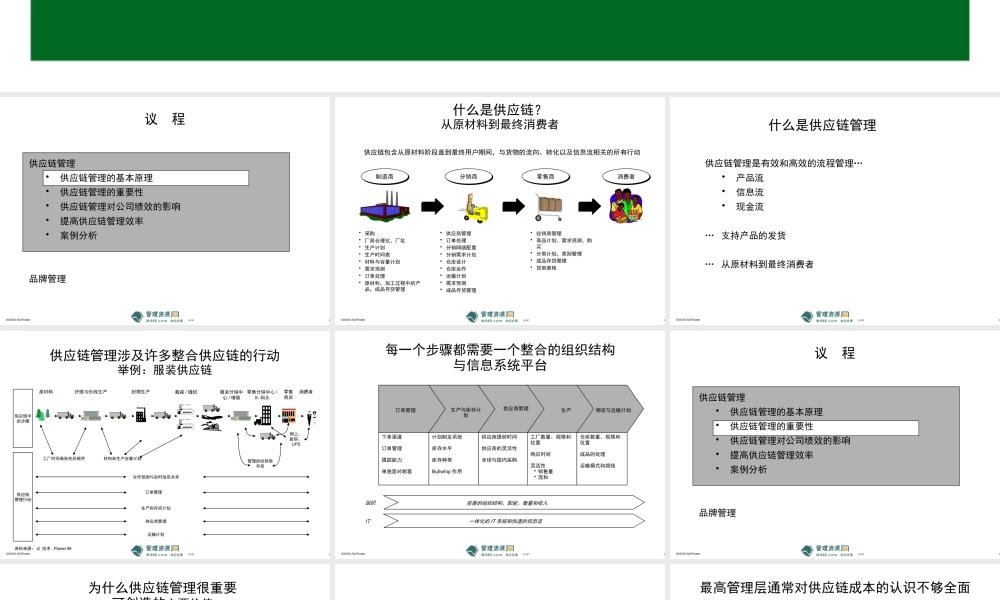Open the 什么是供应链？从原材料到最终消费者 slide
Screen dimensions: 1000x600
(499, 210)
